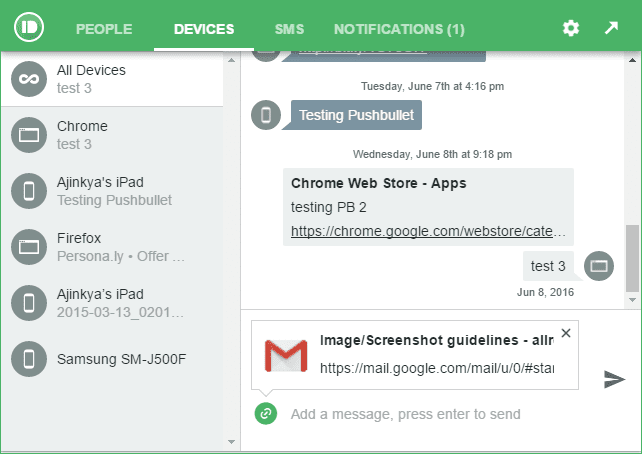Send the push with paper plane icon
642x454 pixels.
pos(614,379)
